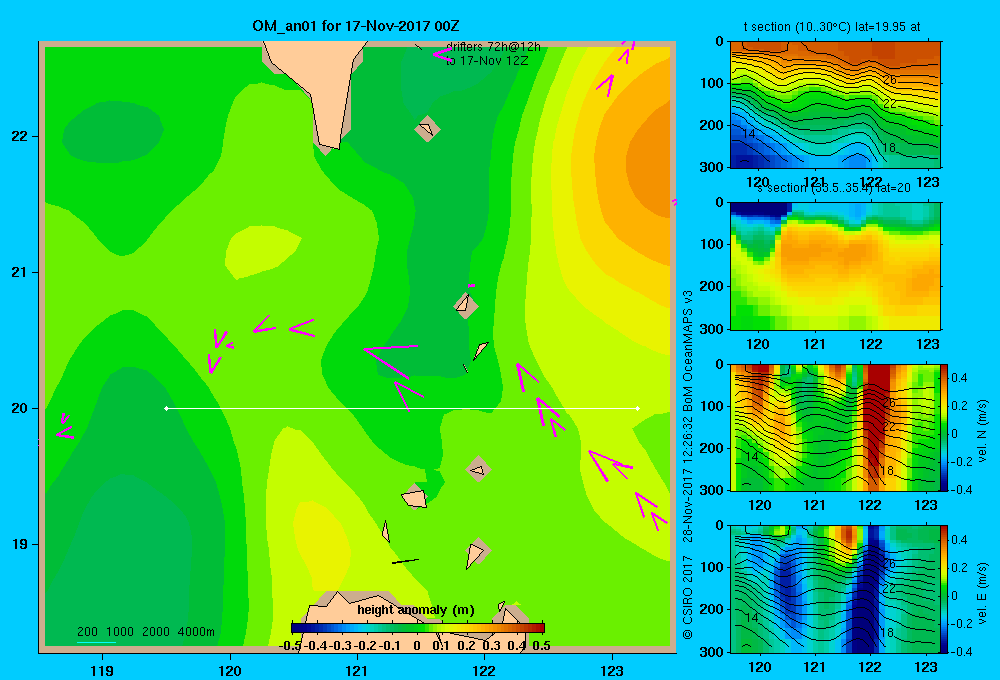Click latitude label 21 on main map

point(20,272)
